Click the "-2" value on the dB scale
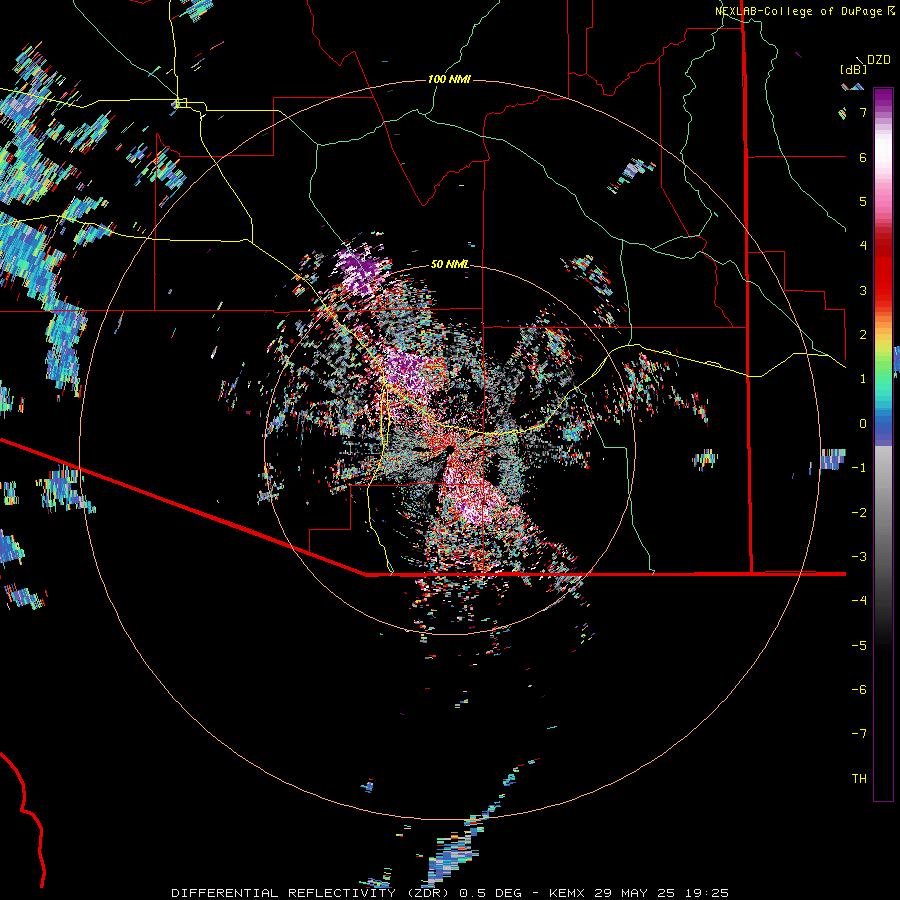Screen dimensions: 900x900 coord(859,513)
